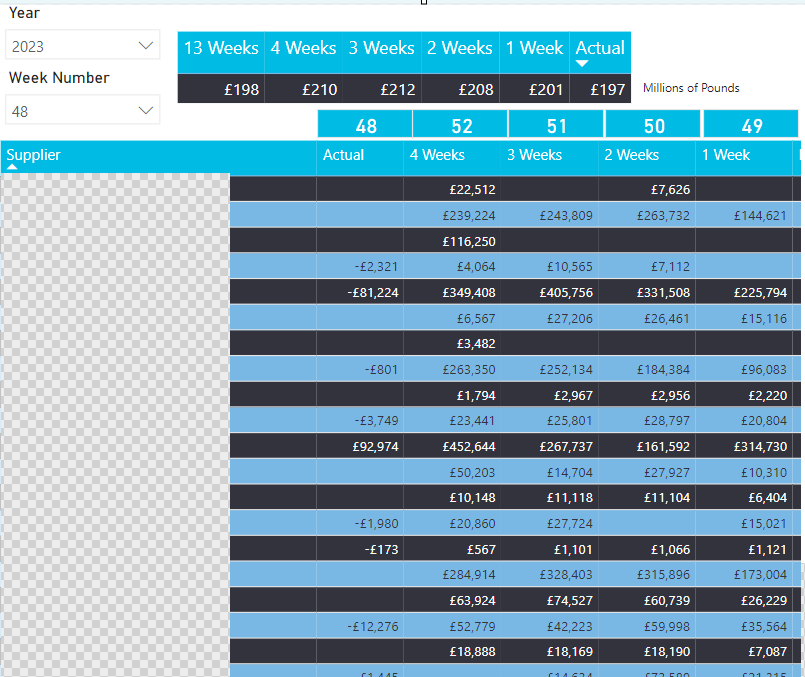Select cell £3,482
The image size is (805, 677).
[x=476, y=343]
